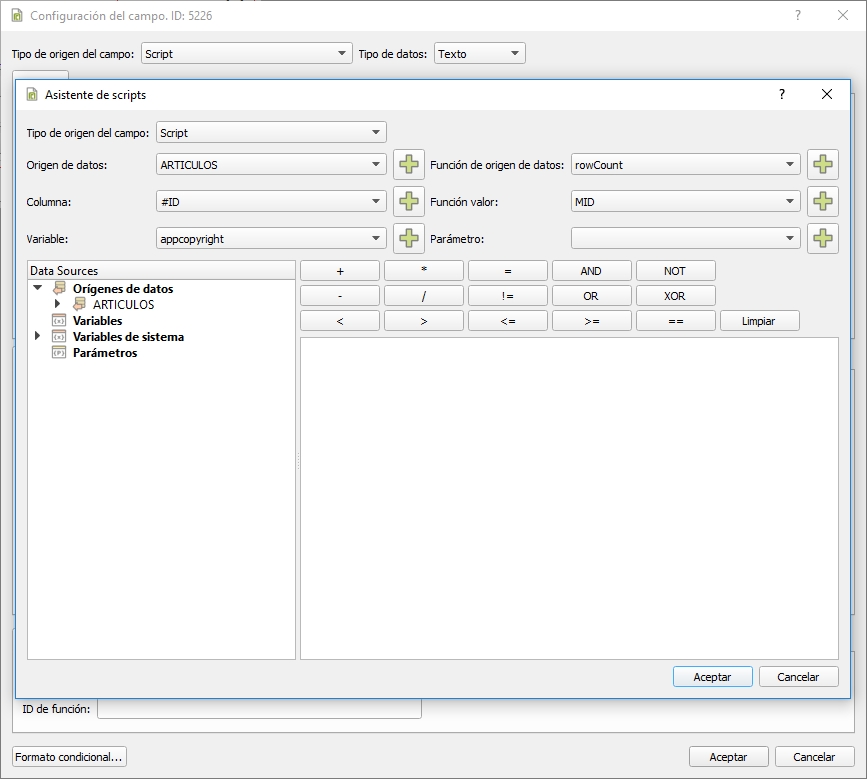Click the plus icon beside the Variable dropdown
This screenshot has width=867, height=779.
409,238
